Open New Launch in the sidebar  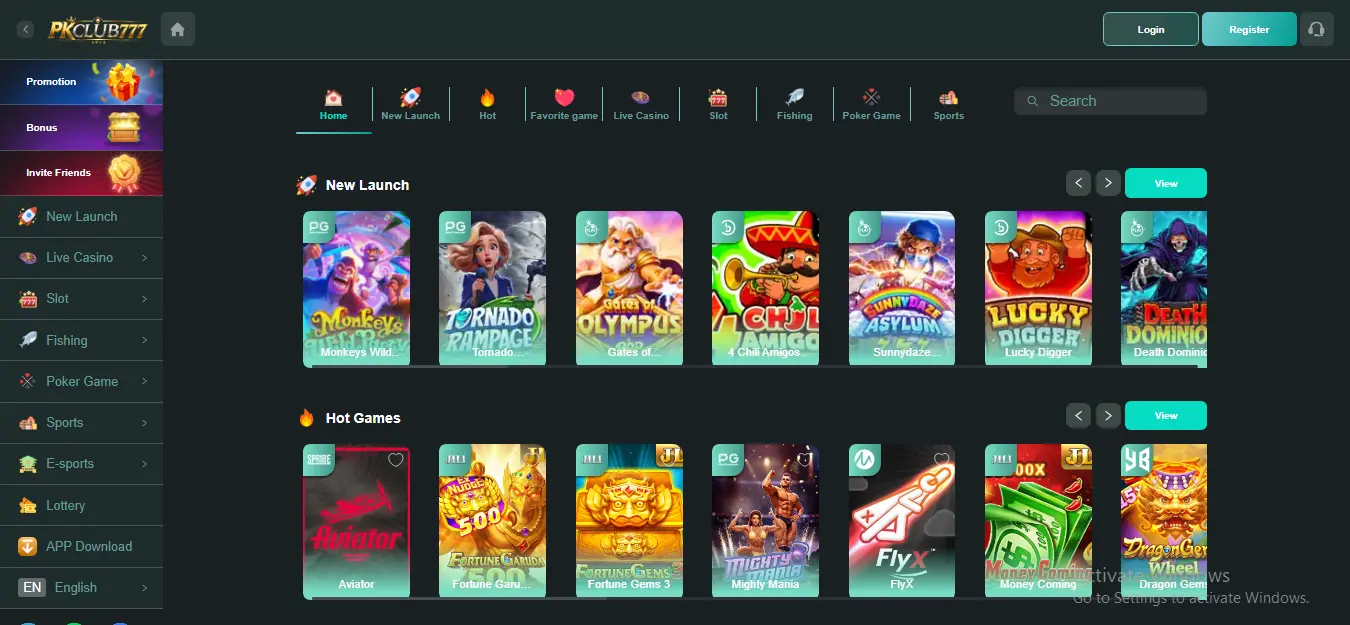[81, 216]
